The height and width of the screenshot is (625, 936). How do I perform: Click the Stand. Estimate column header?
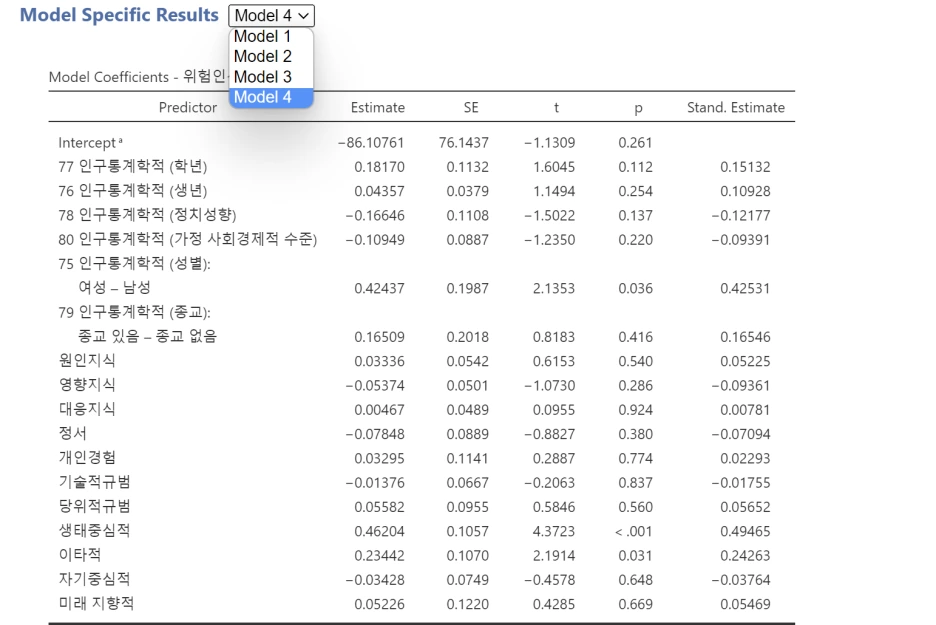pyautogui.click(x=736, y=108)
